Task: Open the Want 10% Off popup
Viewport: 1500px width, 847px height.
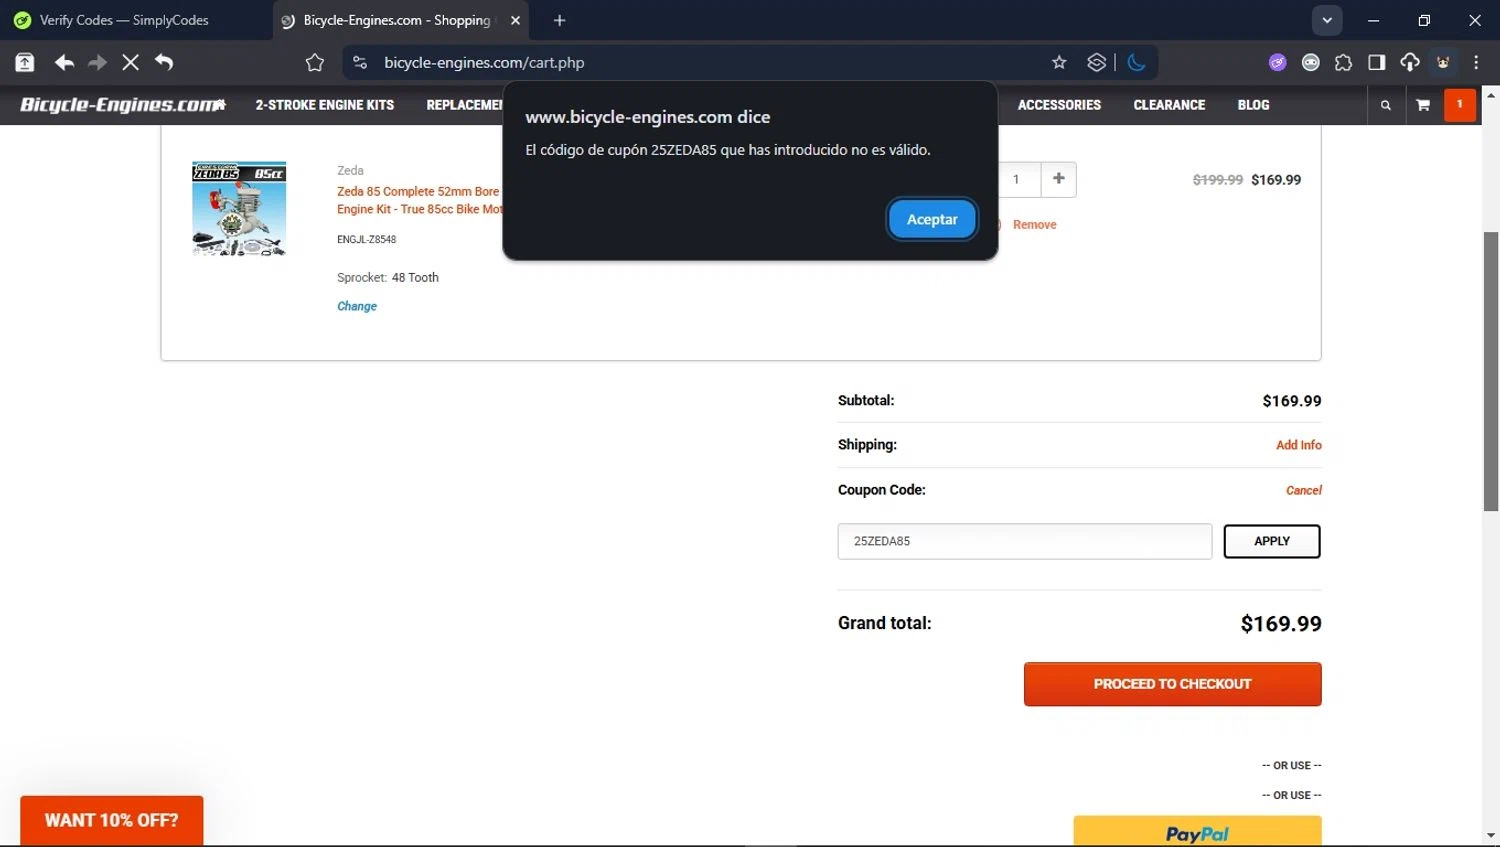Action: 112,820
